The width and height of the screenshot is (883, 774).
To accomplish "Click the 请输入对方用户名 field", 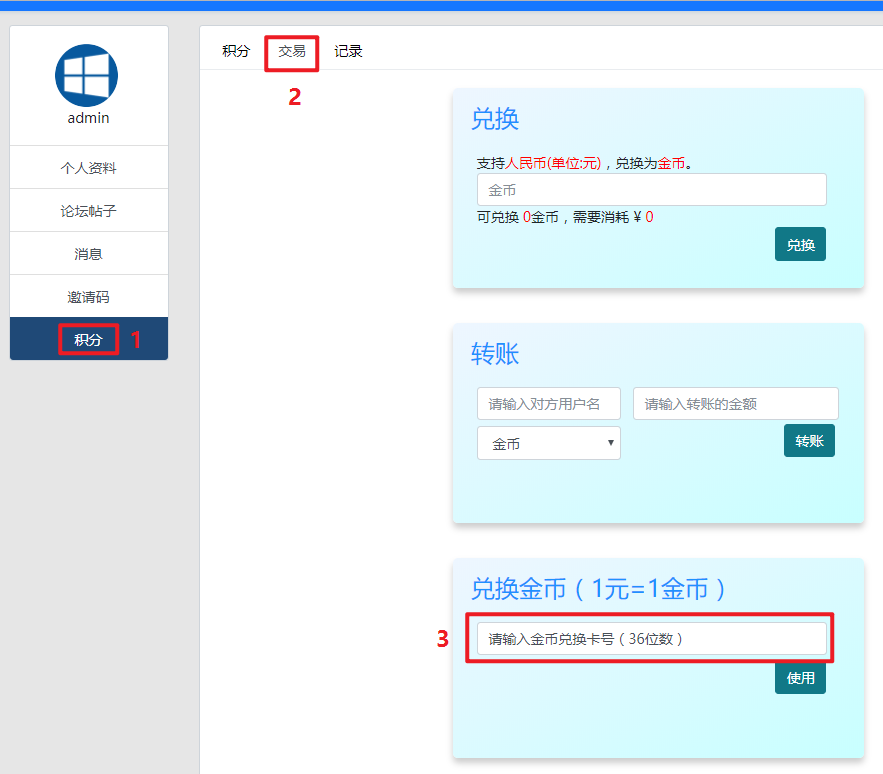I will tap(548, 404).
